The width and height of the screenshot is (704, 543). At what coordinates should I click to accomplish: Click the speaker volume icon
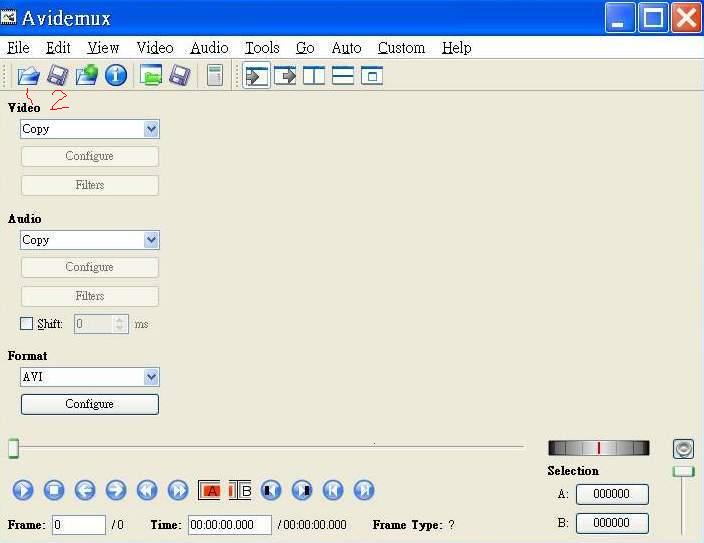[x=683, y=449]
